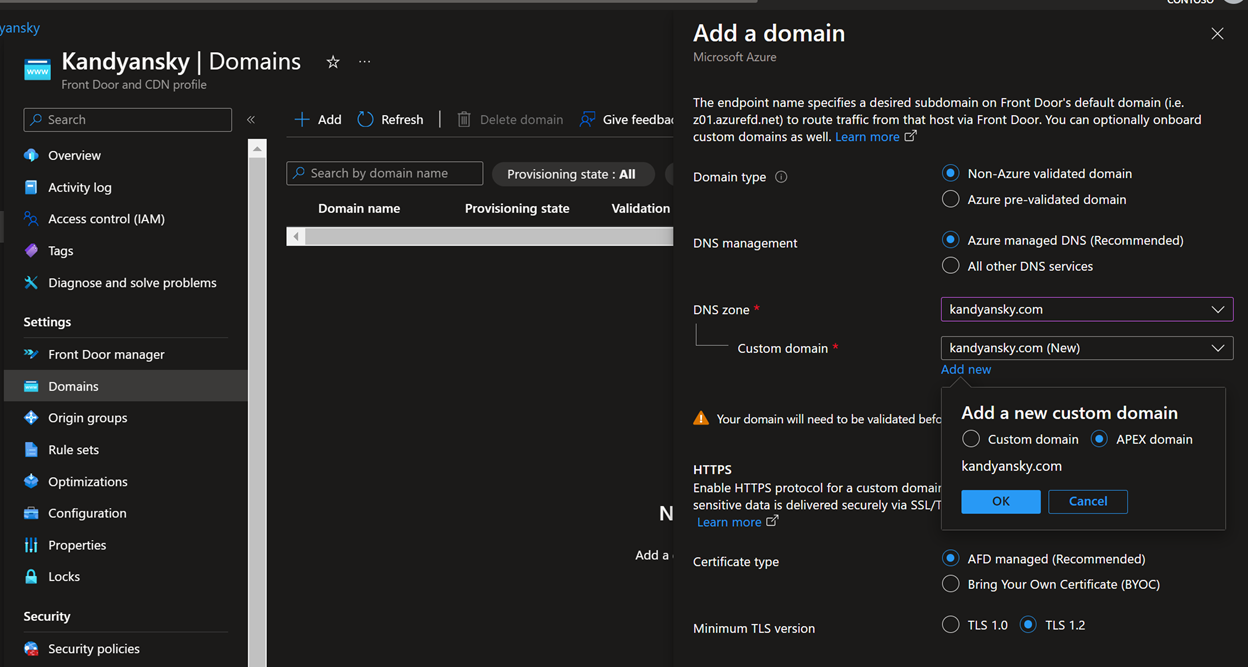Image resolution: width=1248 pixels, height=667 pixels.
Task: Open Learn more link under HTTPS section
Action: (737, 522)
